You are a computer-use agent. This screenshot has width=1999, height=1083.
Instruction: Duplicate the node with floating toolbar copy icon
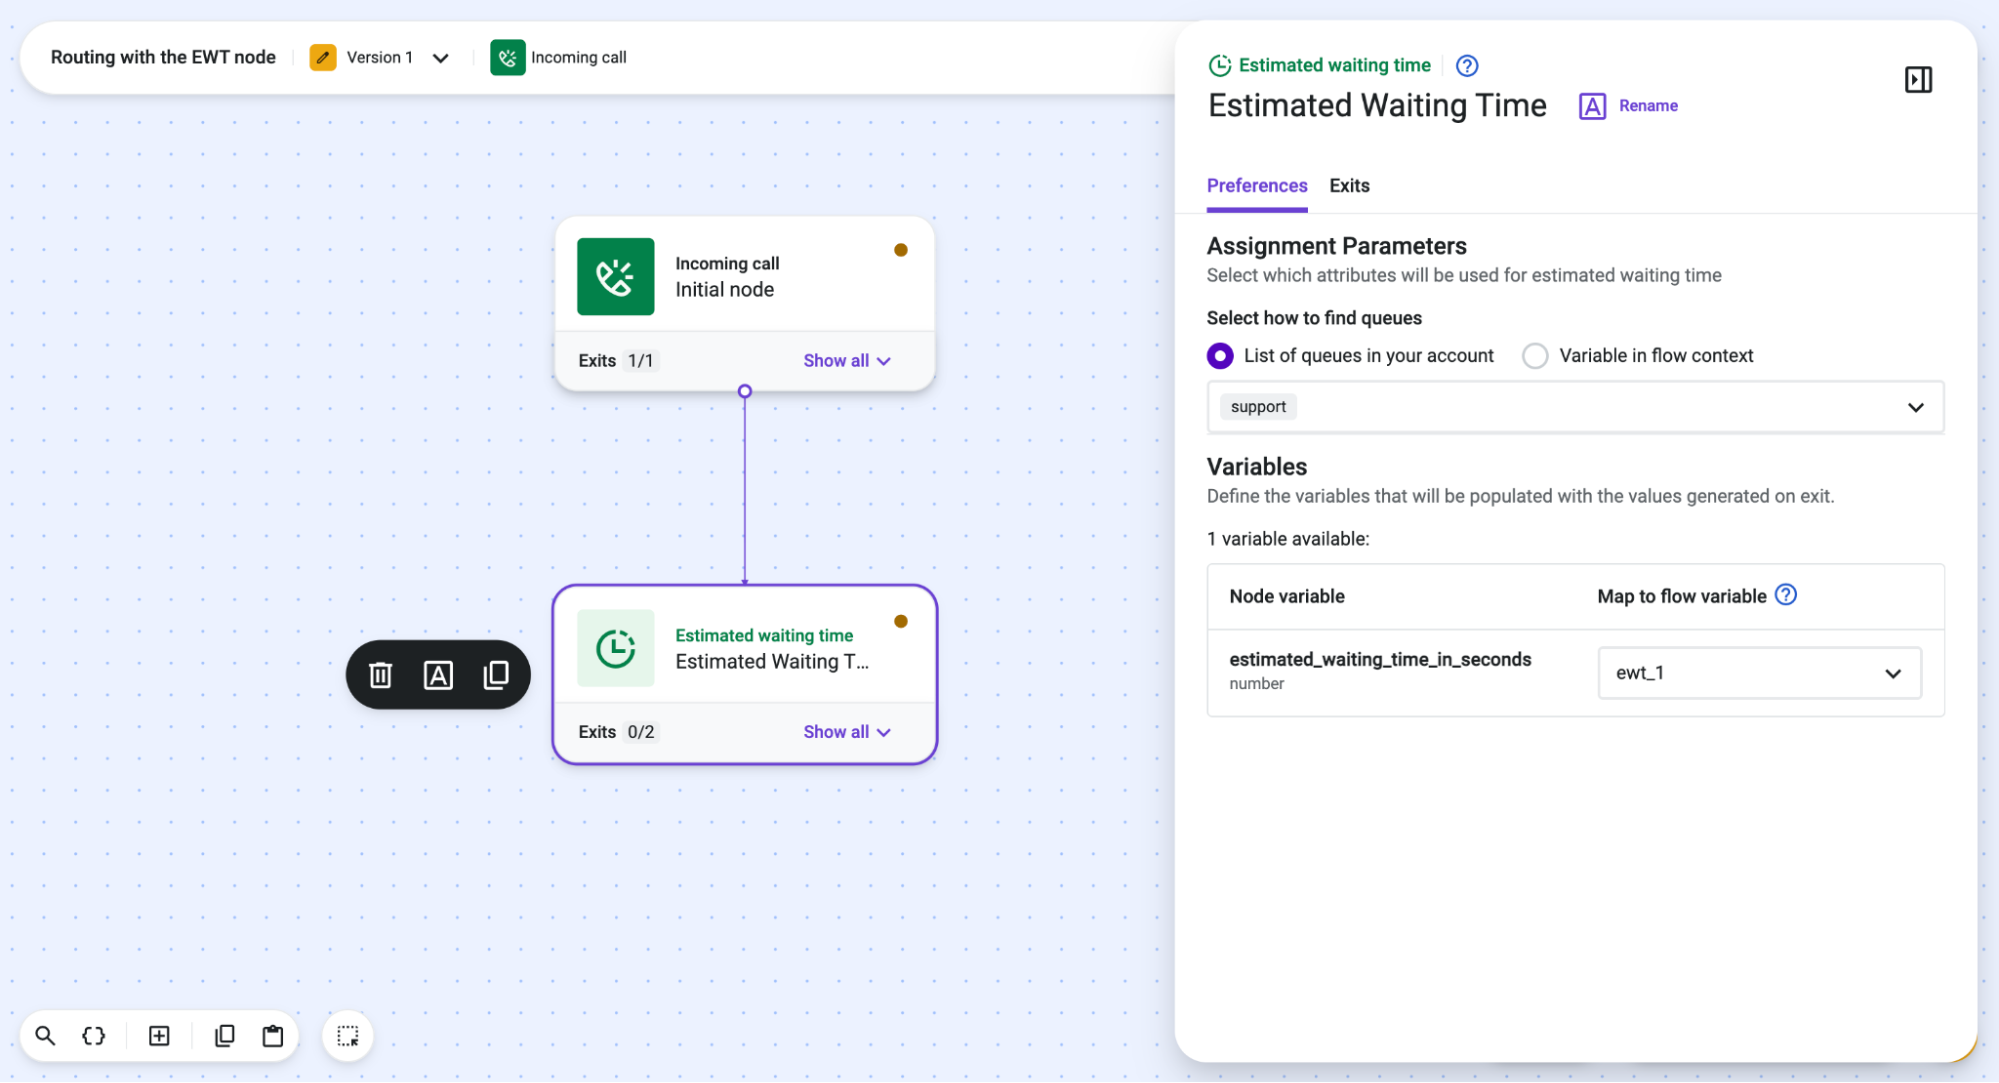496,675
